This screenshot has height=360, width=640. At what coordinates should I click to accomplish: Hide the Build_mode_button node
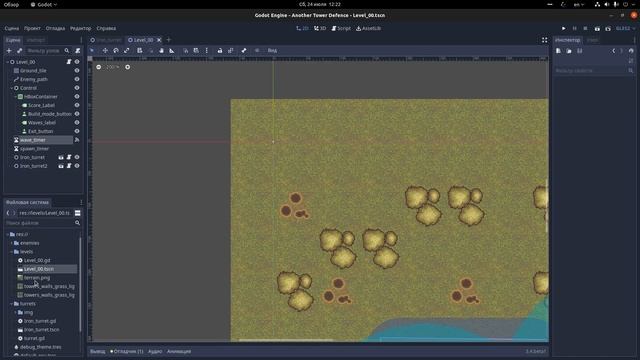(x=77, y=114)
